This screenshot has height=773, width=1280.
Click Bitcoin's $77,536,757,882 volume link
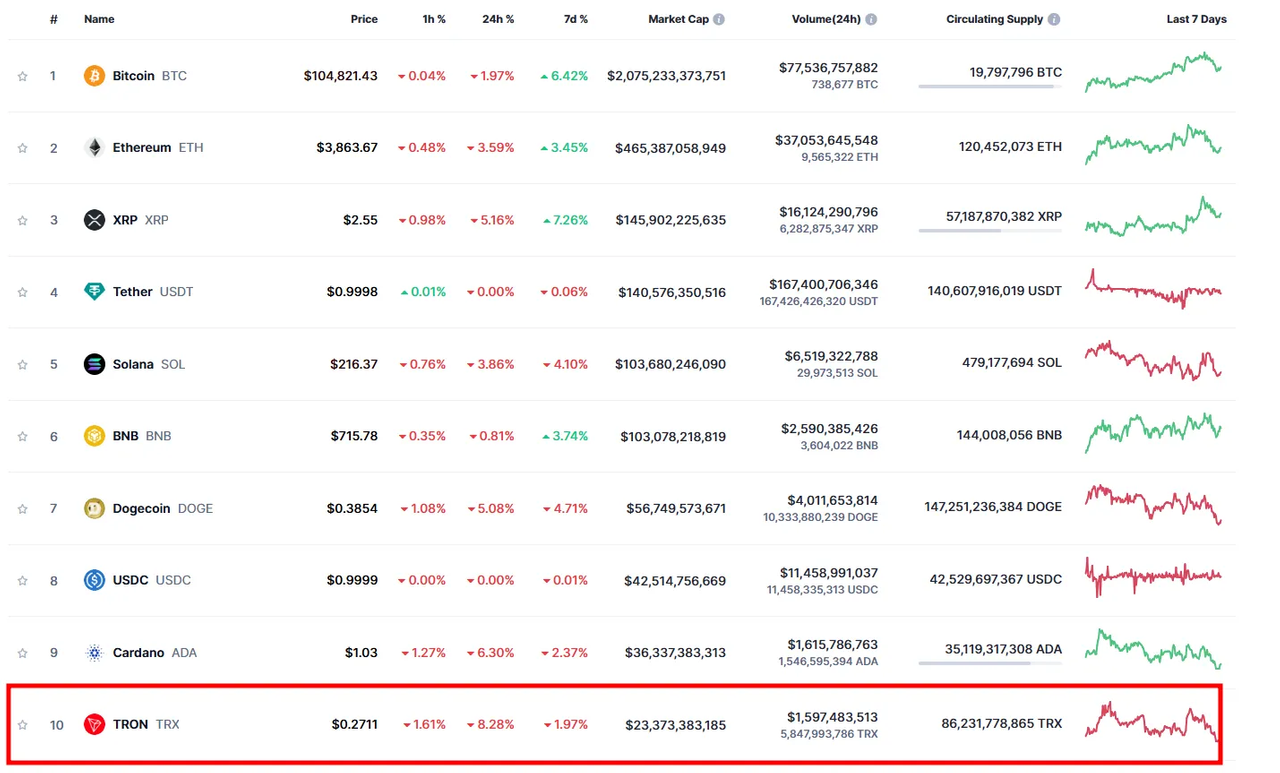[829, 68]
